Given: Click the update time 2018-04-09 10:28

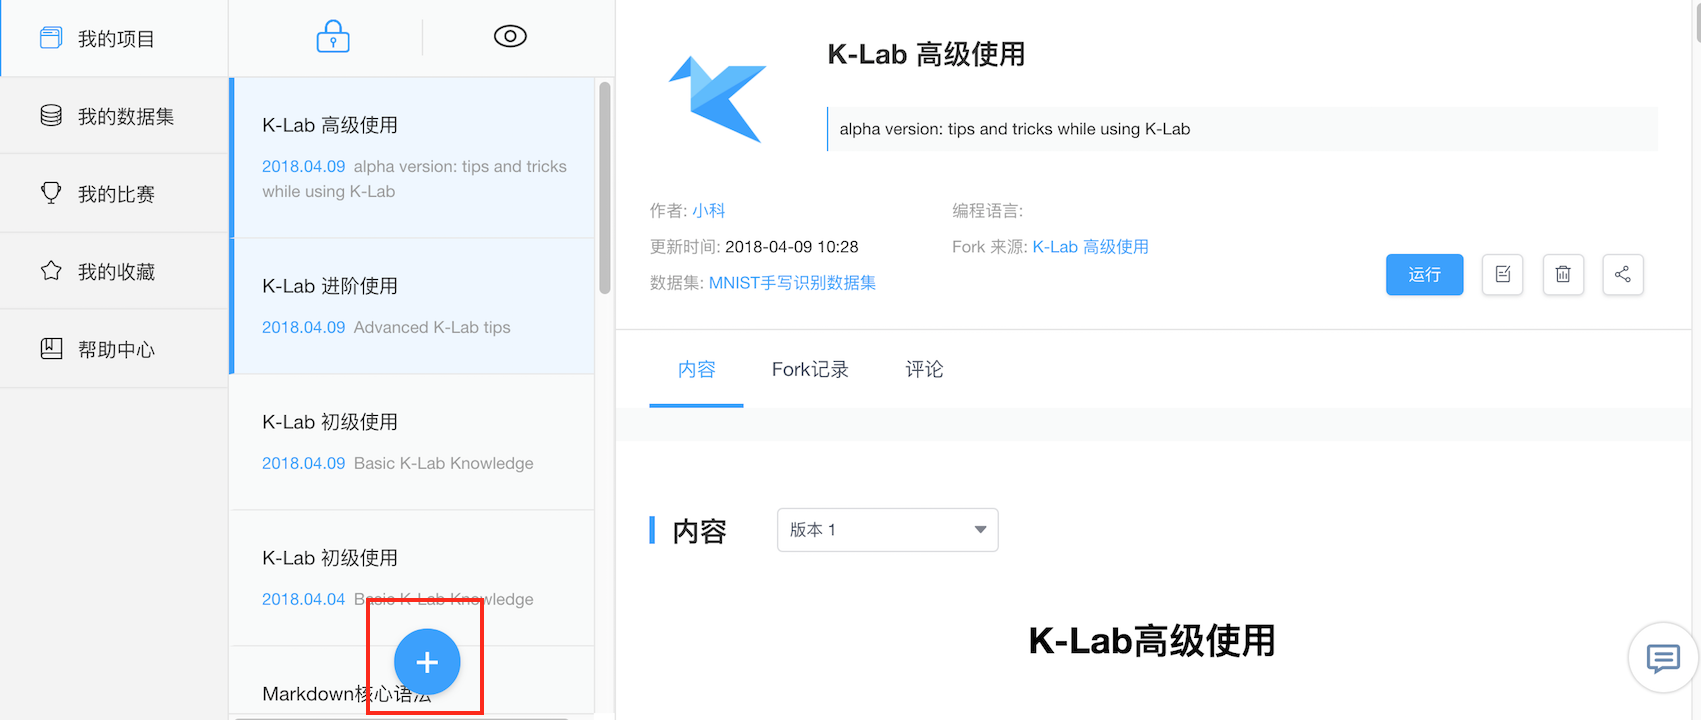Looking at the screenshot, I should click(792, 247).
